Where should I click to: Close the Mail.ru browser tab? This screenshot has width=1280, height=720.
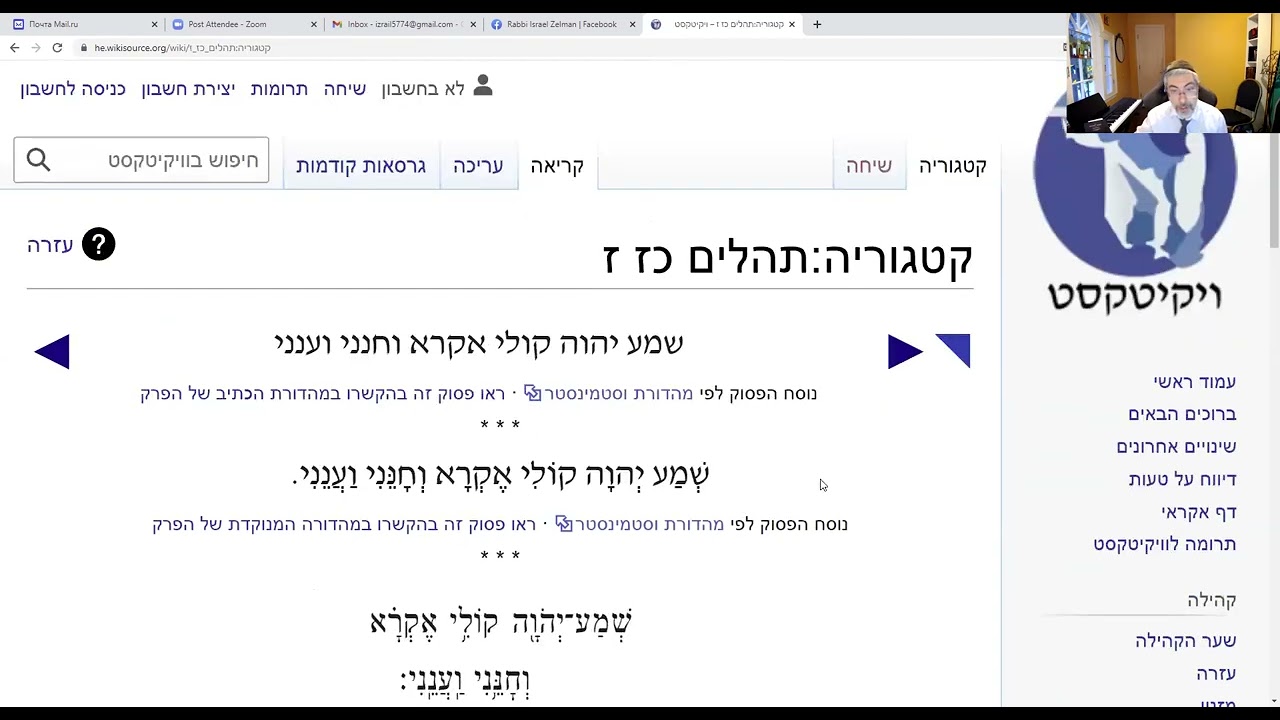click(x=154, y=24)
